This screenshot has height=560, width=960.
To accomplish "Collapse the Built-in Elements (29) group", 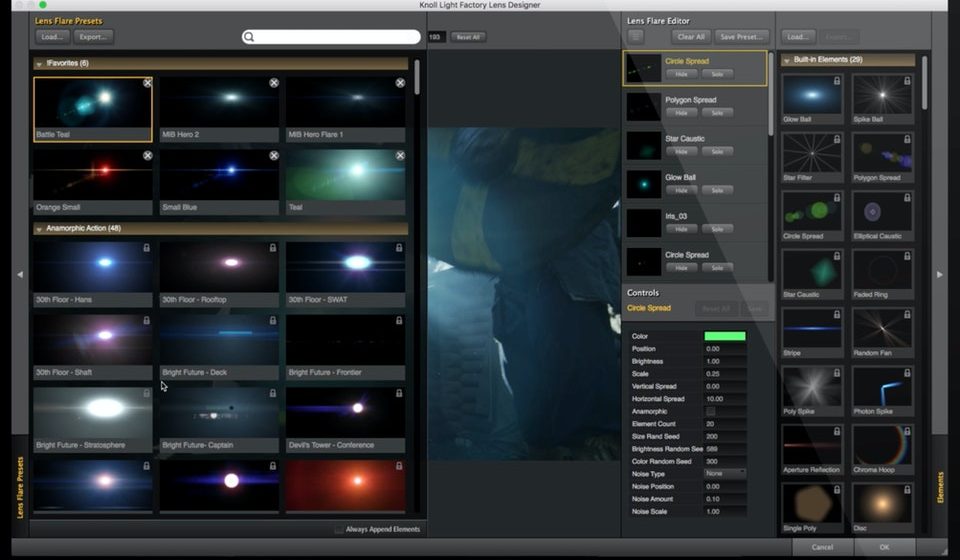I will (787, 61).
